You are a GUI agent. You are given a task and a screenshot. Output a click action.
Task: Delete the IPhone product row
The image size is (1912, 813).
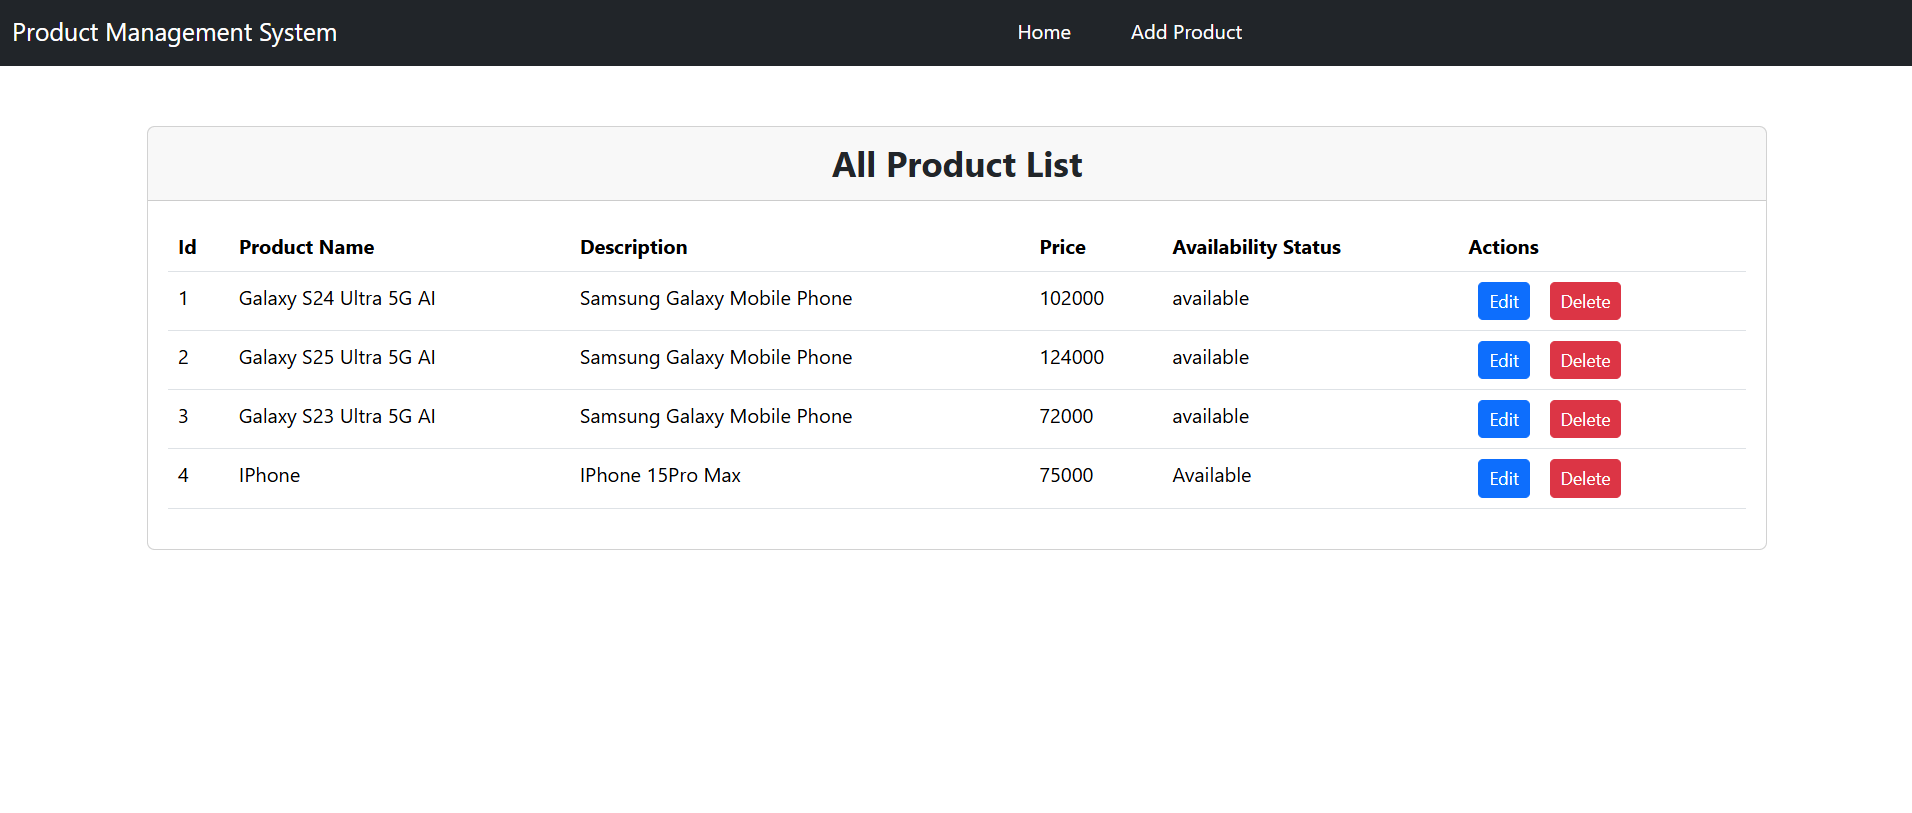tap(1585, 478)
